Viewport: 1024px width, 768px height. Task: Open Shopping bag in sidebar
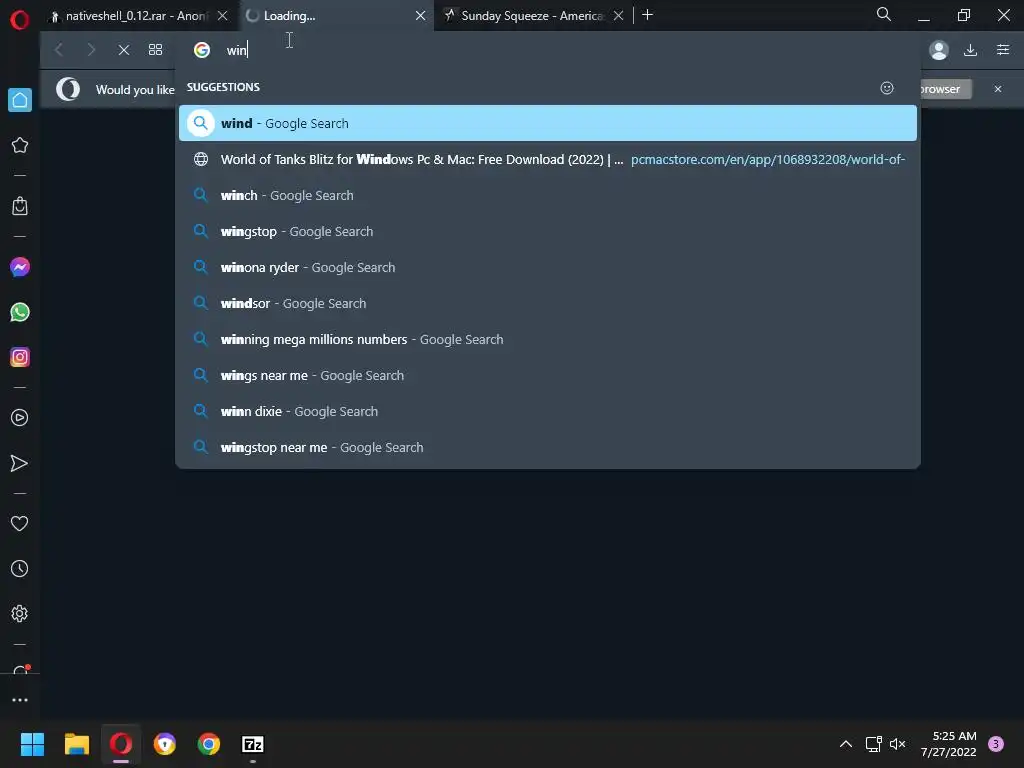[x=20, y=206]
